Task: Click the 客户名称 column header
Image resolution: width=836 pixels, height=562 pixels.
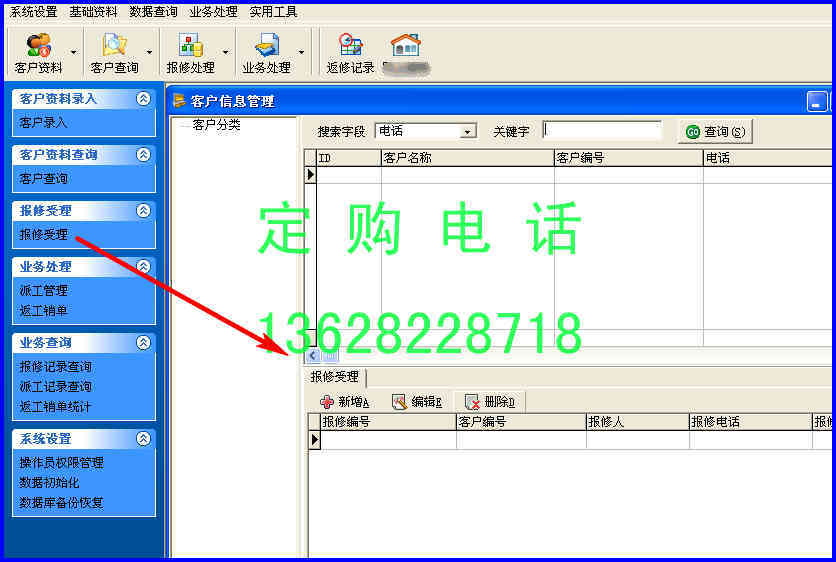Action: tap(468, 158)
